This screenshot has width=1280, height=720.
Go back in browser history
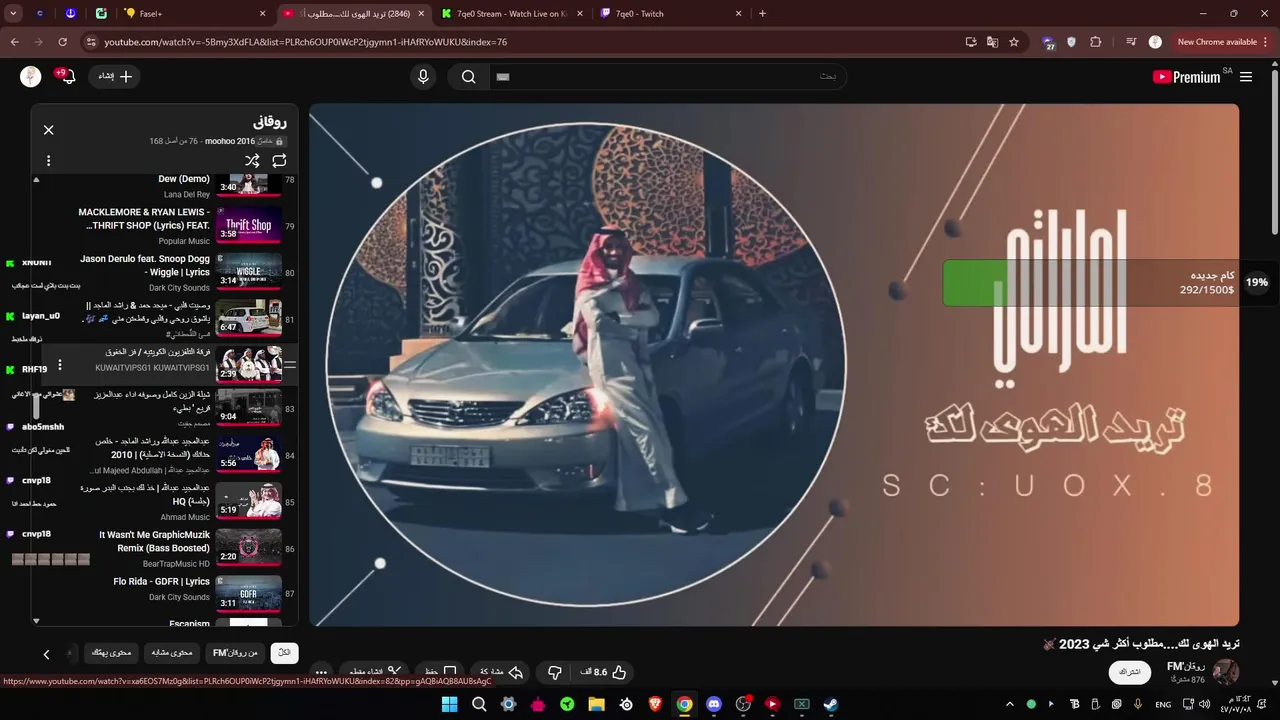tap(14, 42)
